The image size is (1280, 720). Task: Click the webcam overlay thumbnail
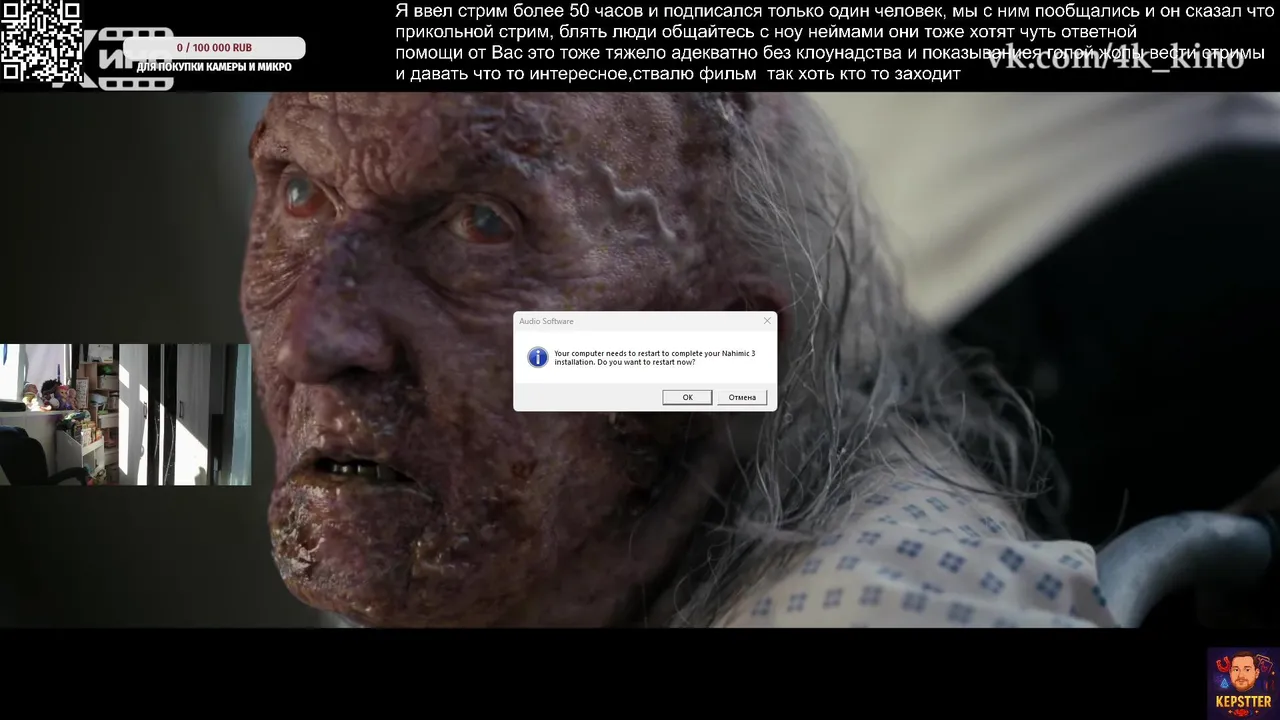point(126,414)
